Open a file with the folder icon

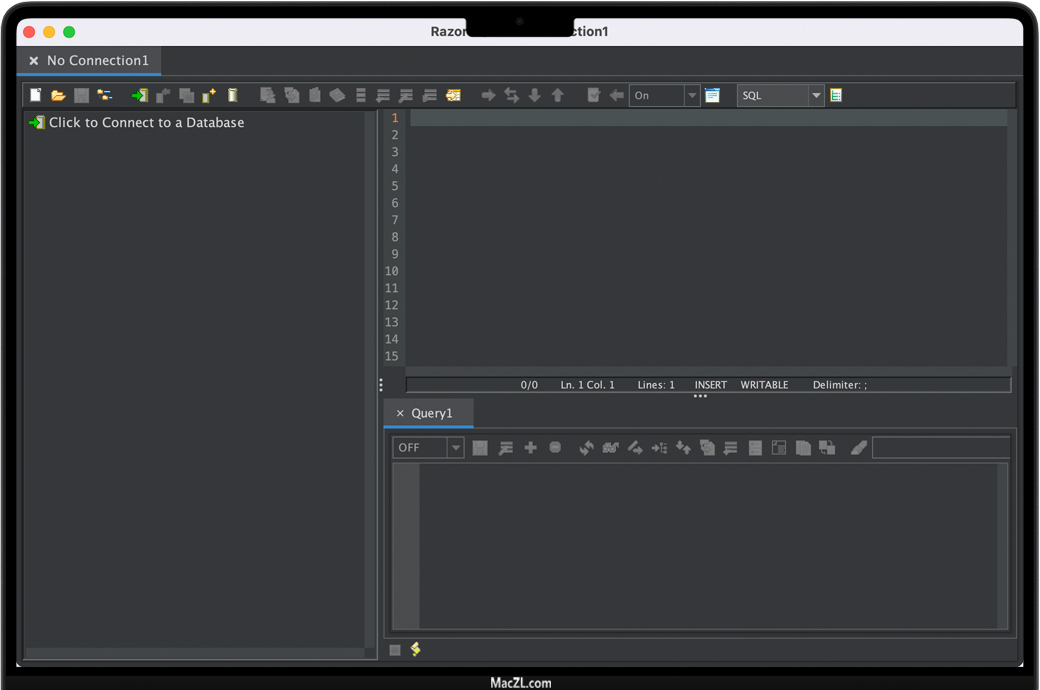(x=59, y=95)
